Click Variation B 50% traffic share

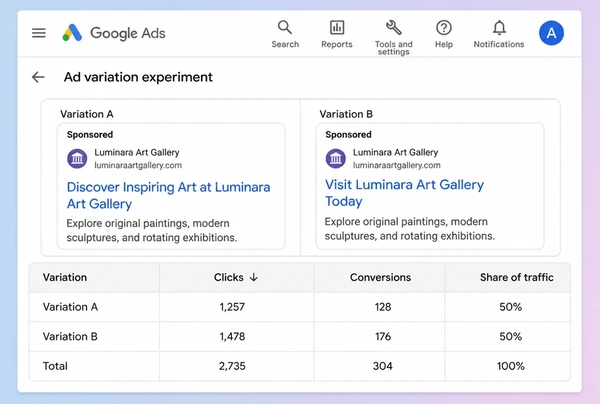[510, 337]
